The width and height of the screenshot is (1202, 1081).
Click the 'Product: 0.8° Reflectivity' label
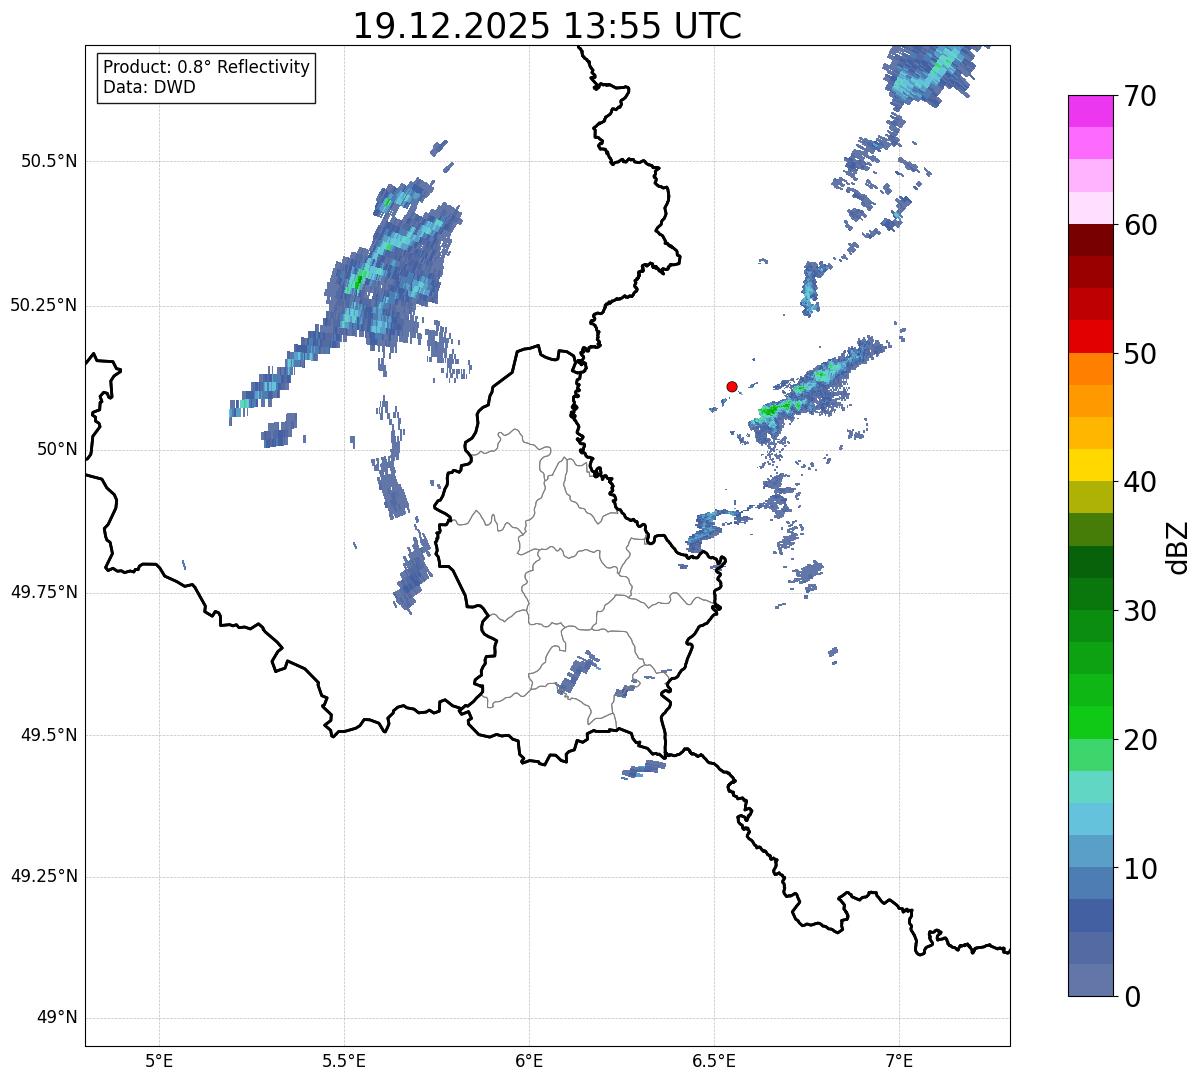pyautogui.click(x=207, y=67)
